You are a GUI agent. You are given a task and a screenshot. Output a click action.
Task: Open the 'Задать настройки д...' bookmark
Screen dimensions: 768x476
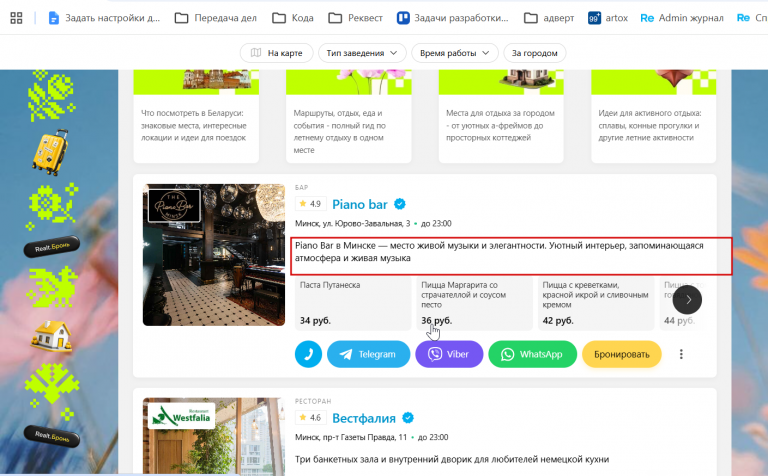(104, 18)
